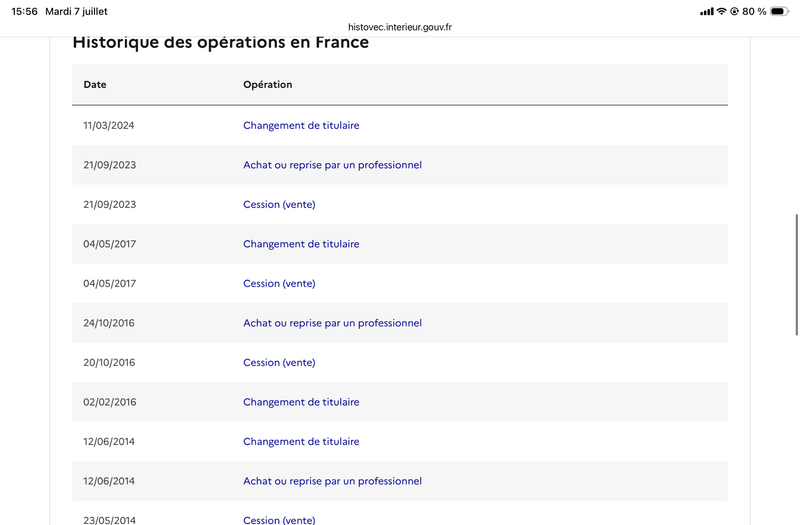Tap the battery icon in status bar

tap(780, 11)
